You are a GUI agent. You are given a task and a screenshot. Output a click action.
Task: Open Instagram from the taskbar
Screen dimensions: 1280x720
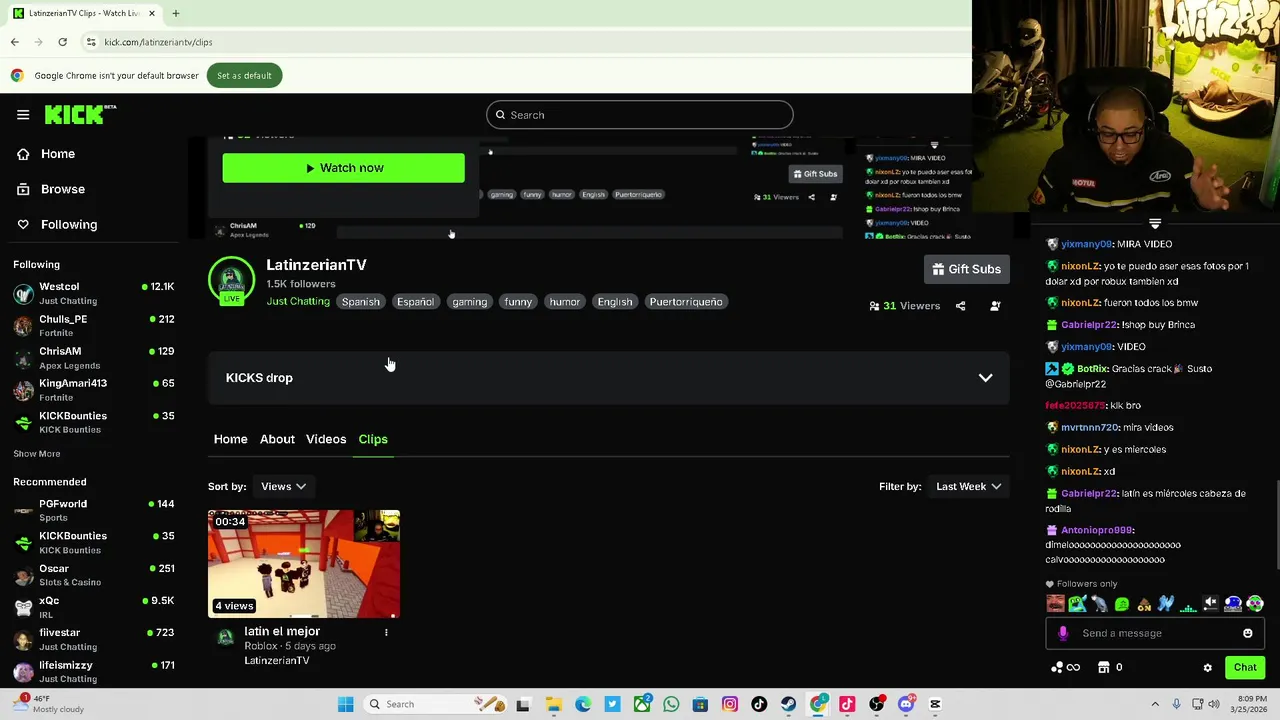(730, 704)
